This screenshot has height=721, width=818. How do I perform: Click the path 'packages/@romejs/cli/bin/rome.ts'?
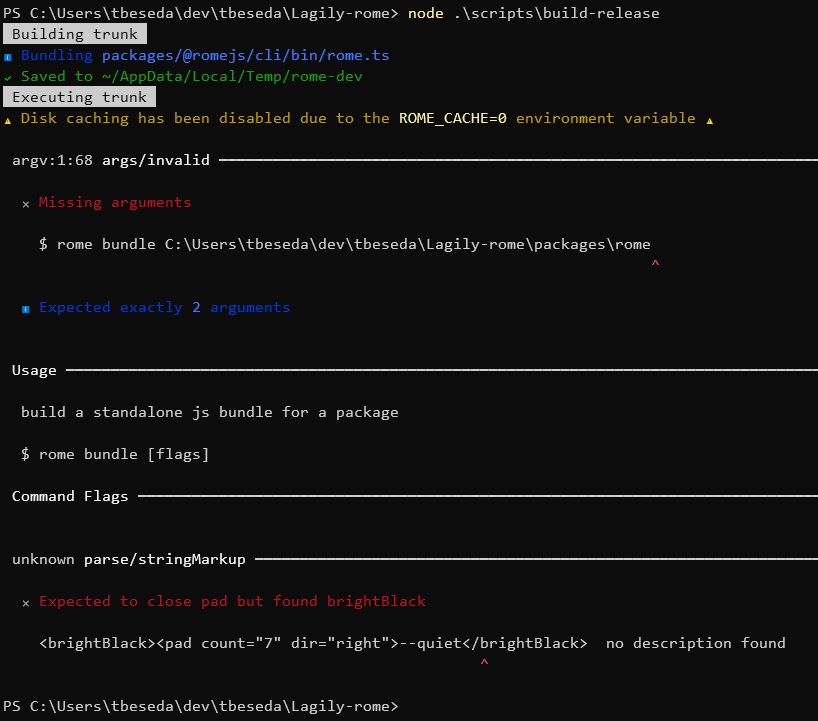(245, 55)
